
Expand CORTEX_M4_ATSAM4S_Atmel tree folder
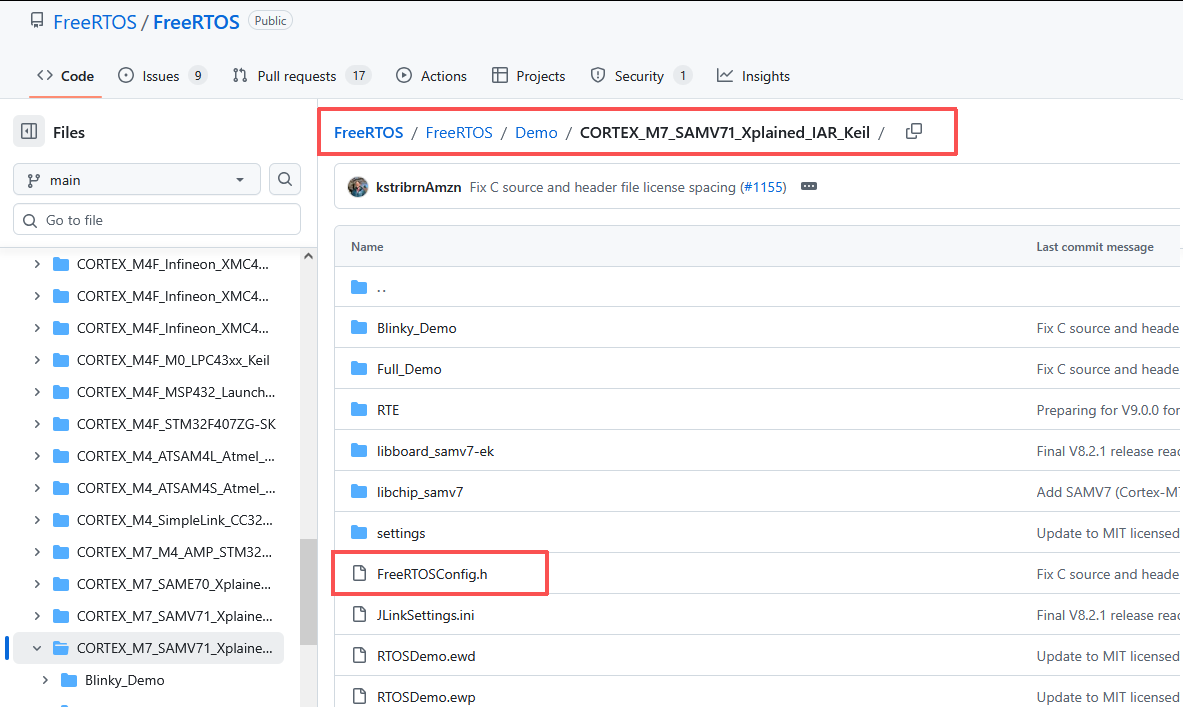point(37,488)
